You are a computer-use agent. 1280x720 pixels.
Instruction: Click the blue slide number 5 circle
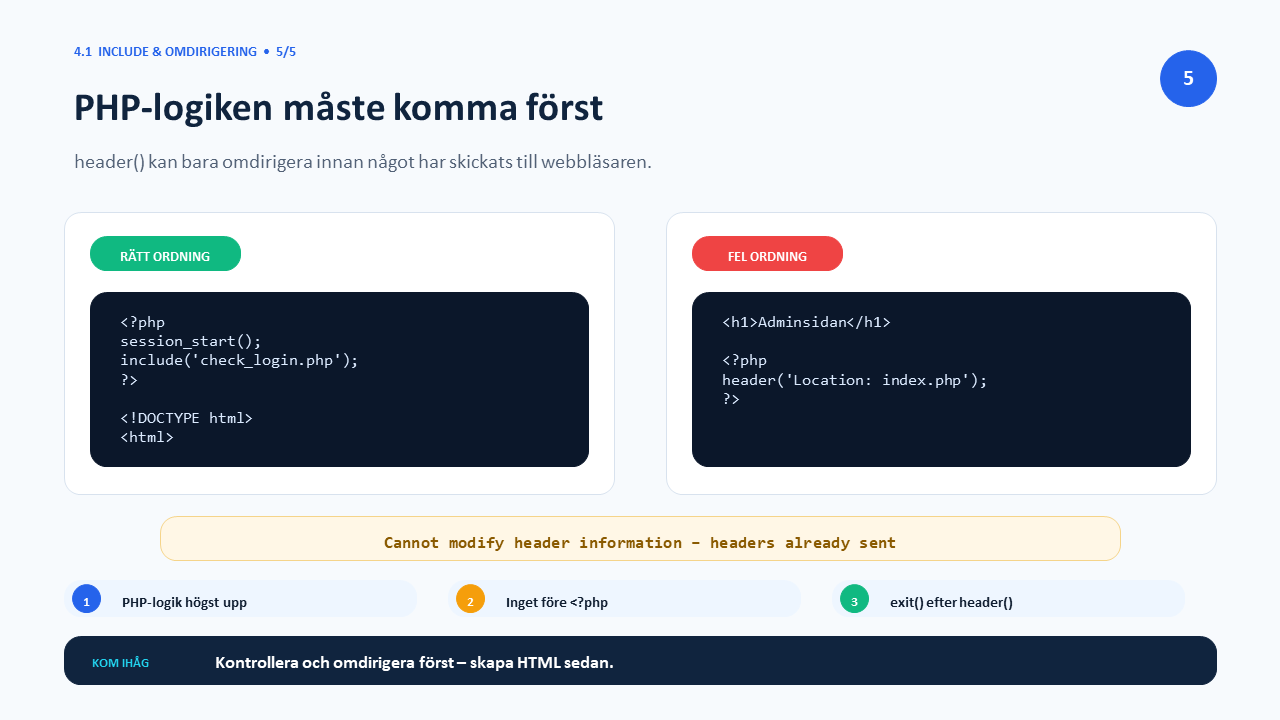1188,78
